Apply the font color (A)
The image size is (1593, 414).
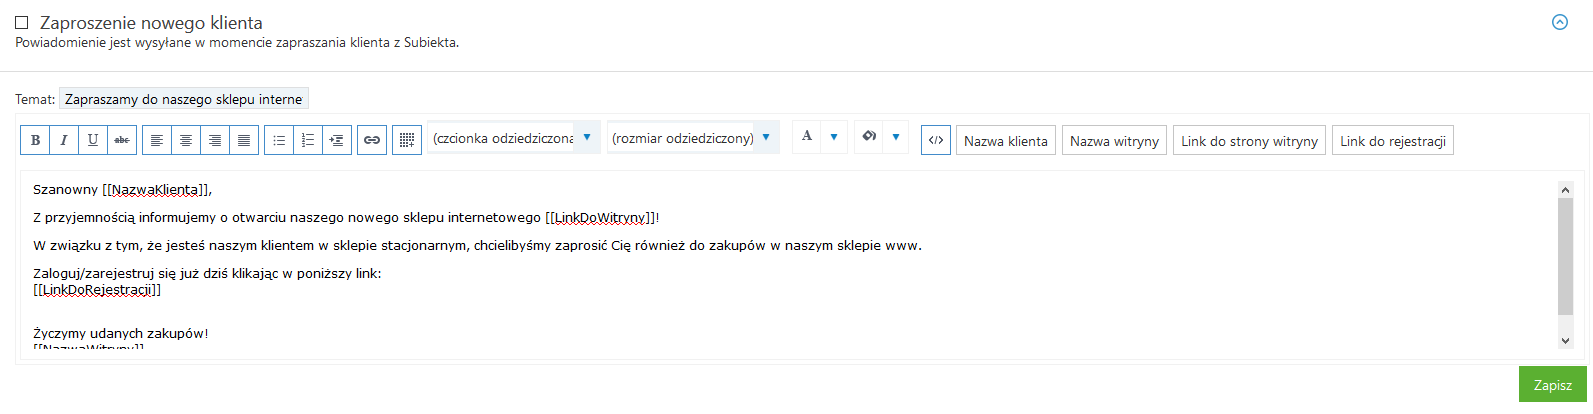tap(807, 137)
